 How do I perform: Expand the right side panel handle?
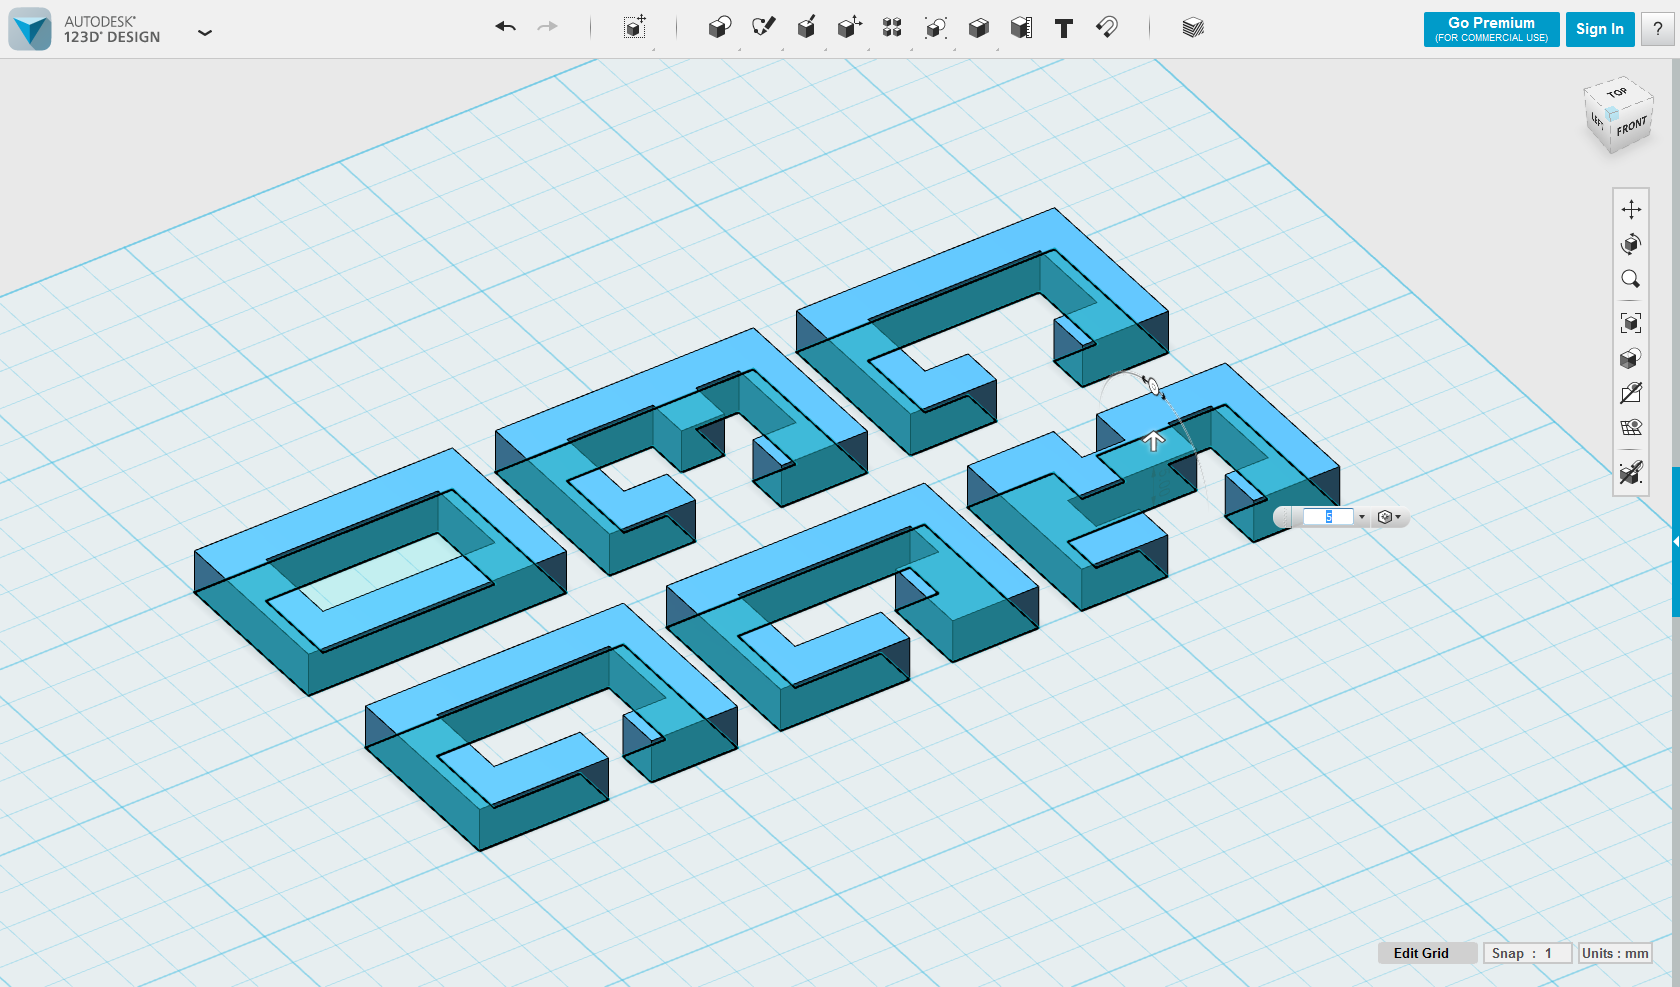(x=1675, y=541)
